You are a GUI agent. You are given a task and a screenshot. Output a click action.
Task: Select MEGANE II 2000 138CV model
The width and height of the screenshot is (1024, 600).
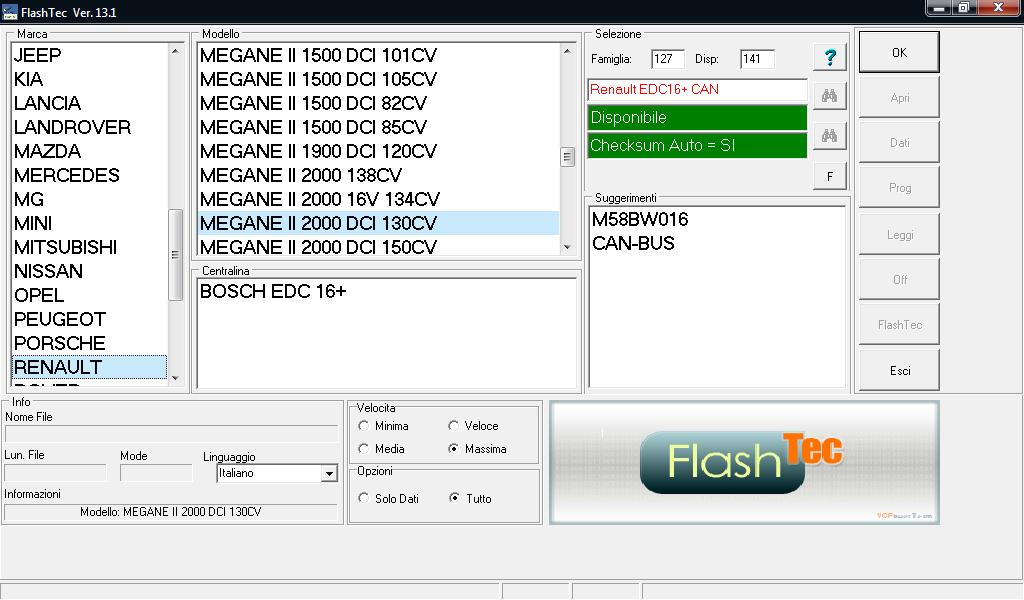point(378,175)
